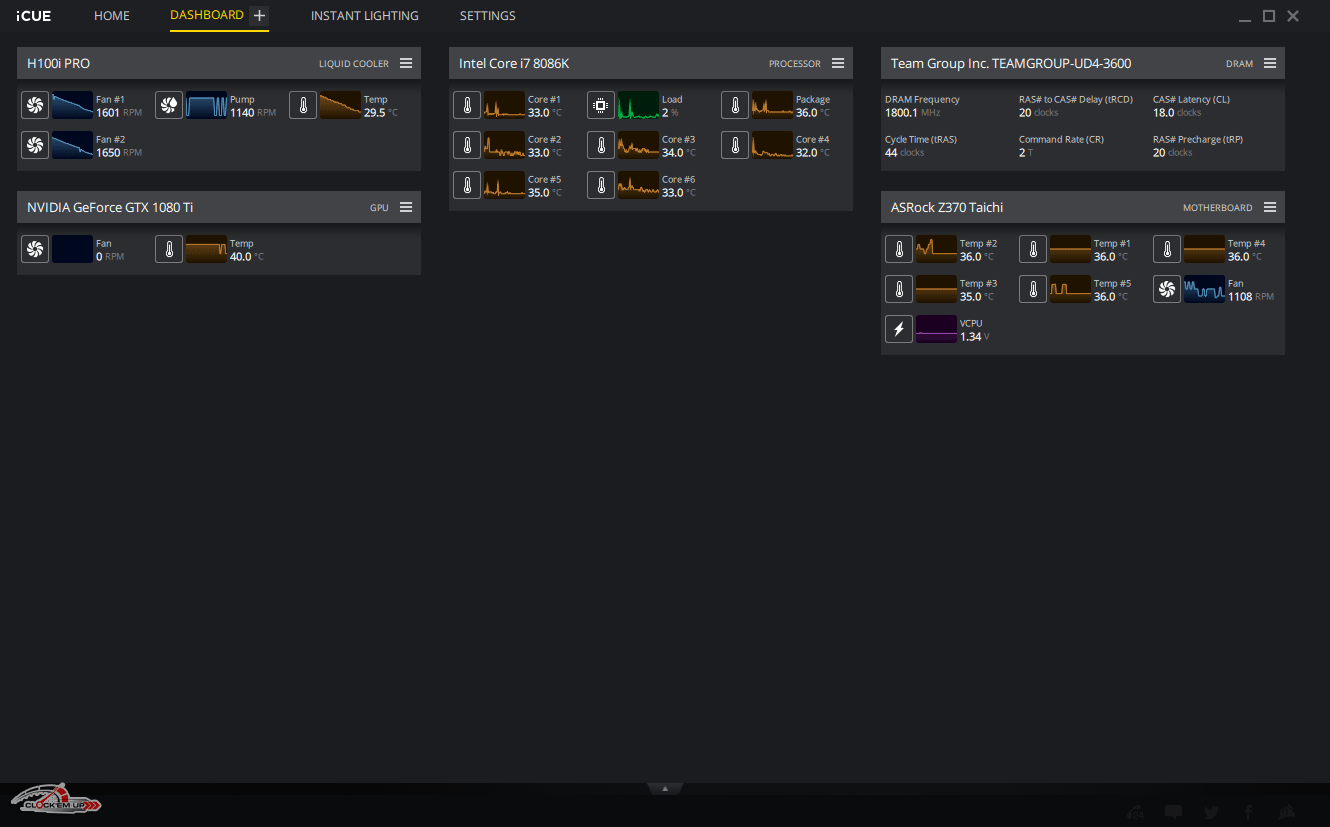
Task: Maximize the iCUE window
Action: (x=1269, y=16)
